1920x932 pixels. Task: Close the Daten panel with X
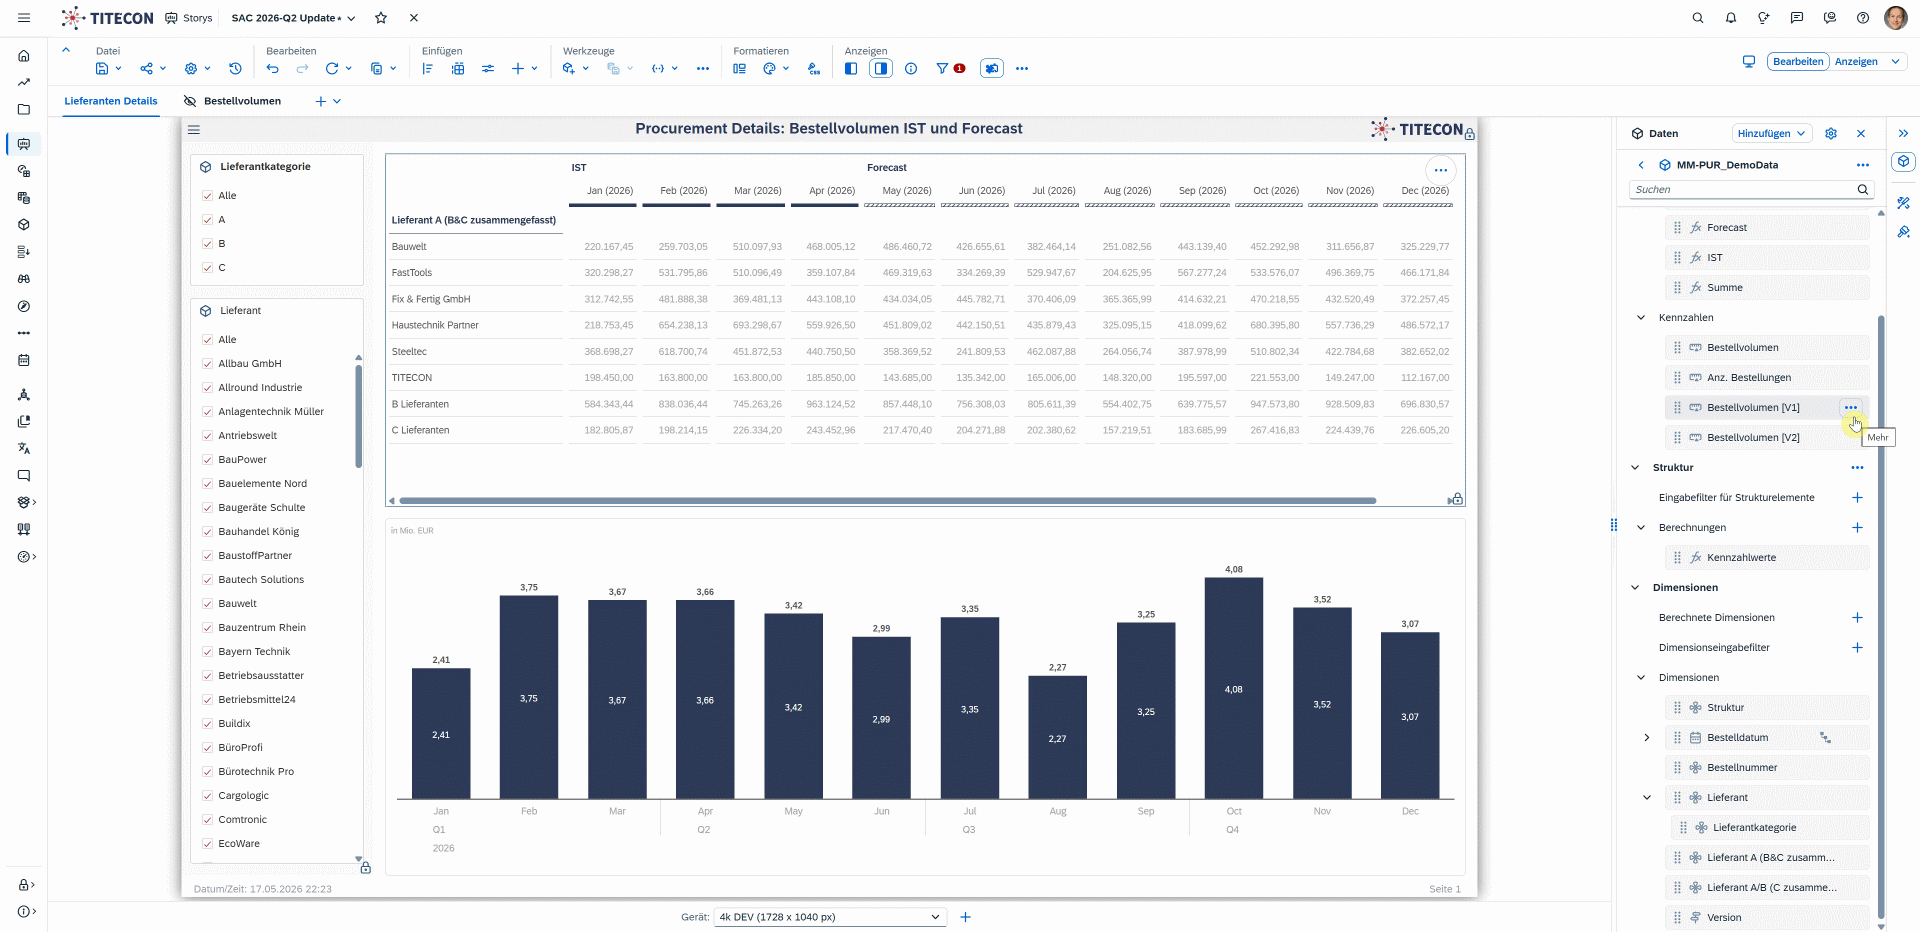(x=1861, y=133)
